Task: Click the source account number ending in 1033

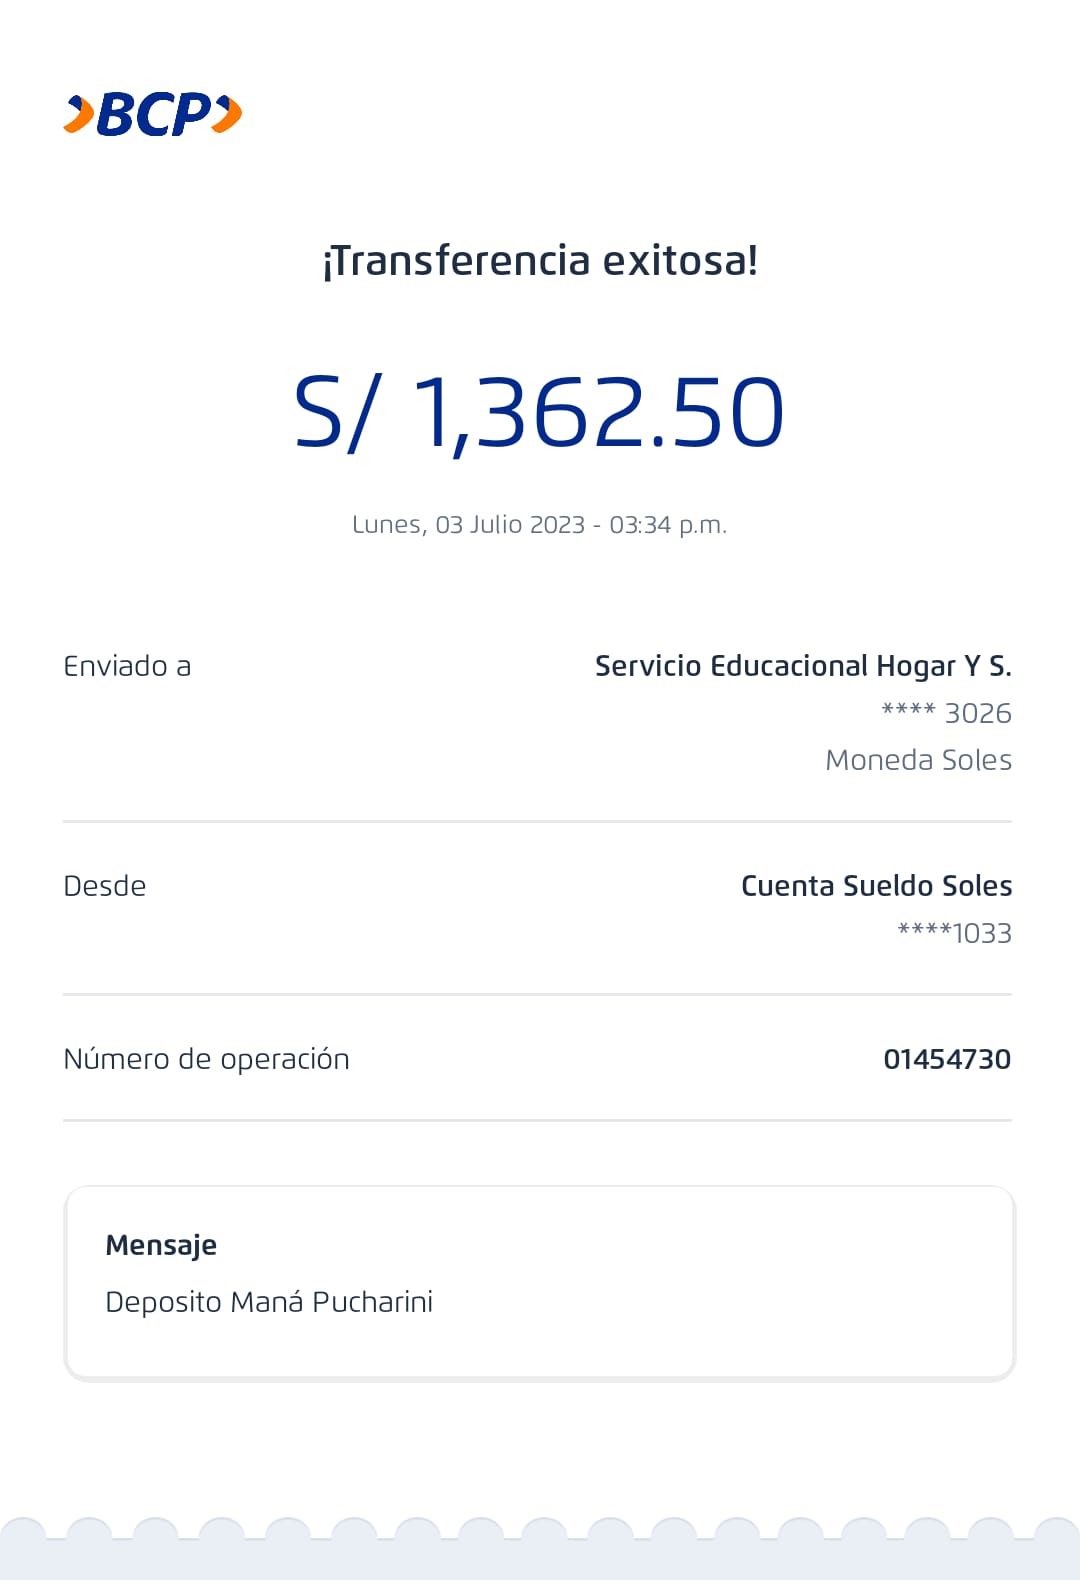Action: [954, 934]
